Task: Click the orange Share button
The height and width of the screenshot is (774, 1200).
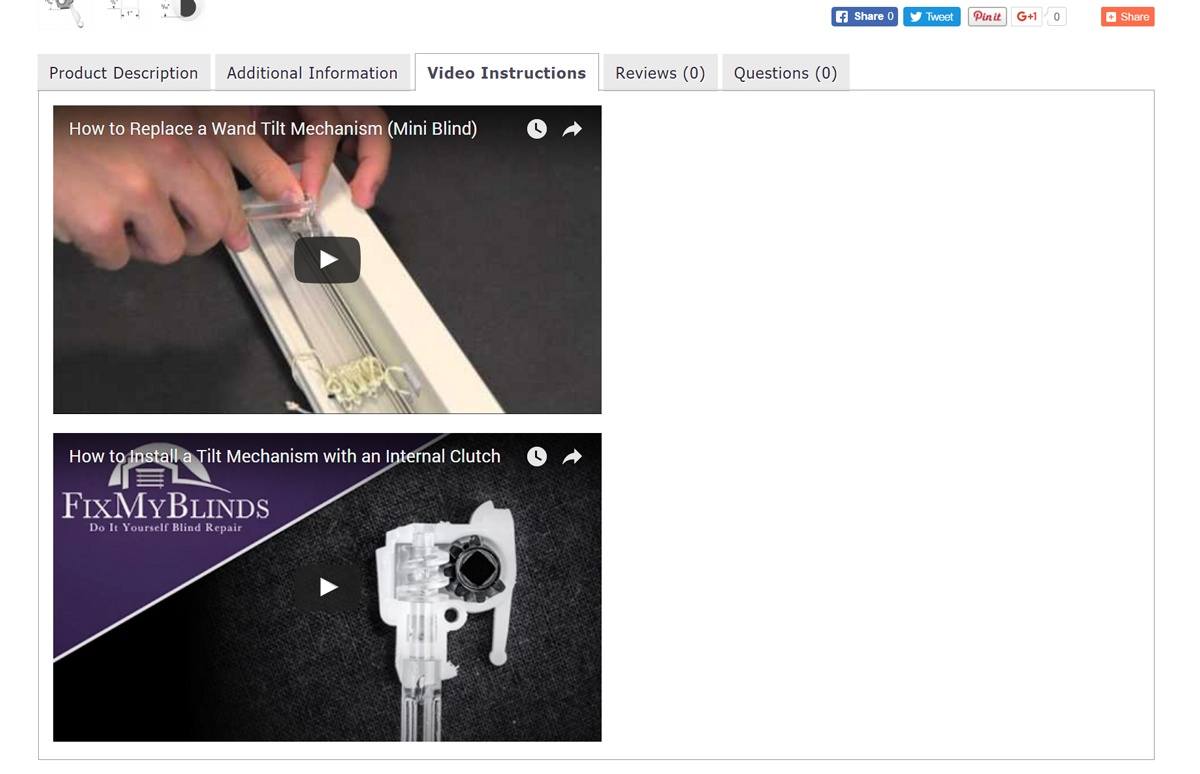Action: [1127, 16]
